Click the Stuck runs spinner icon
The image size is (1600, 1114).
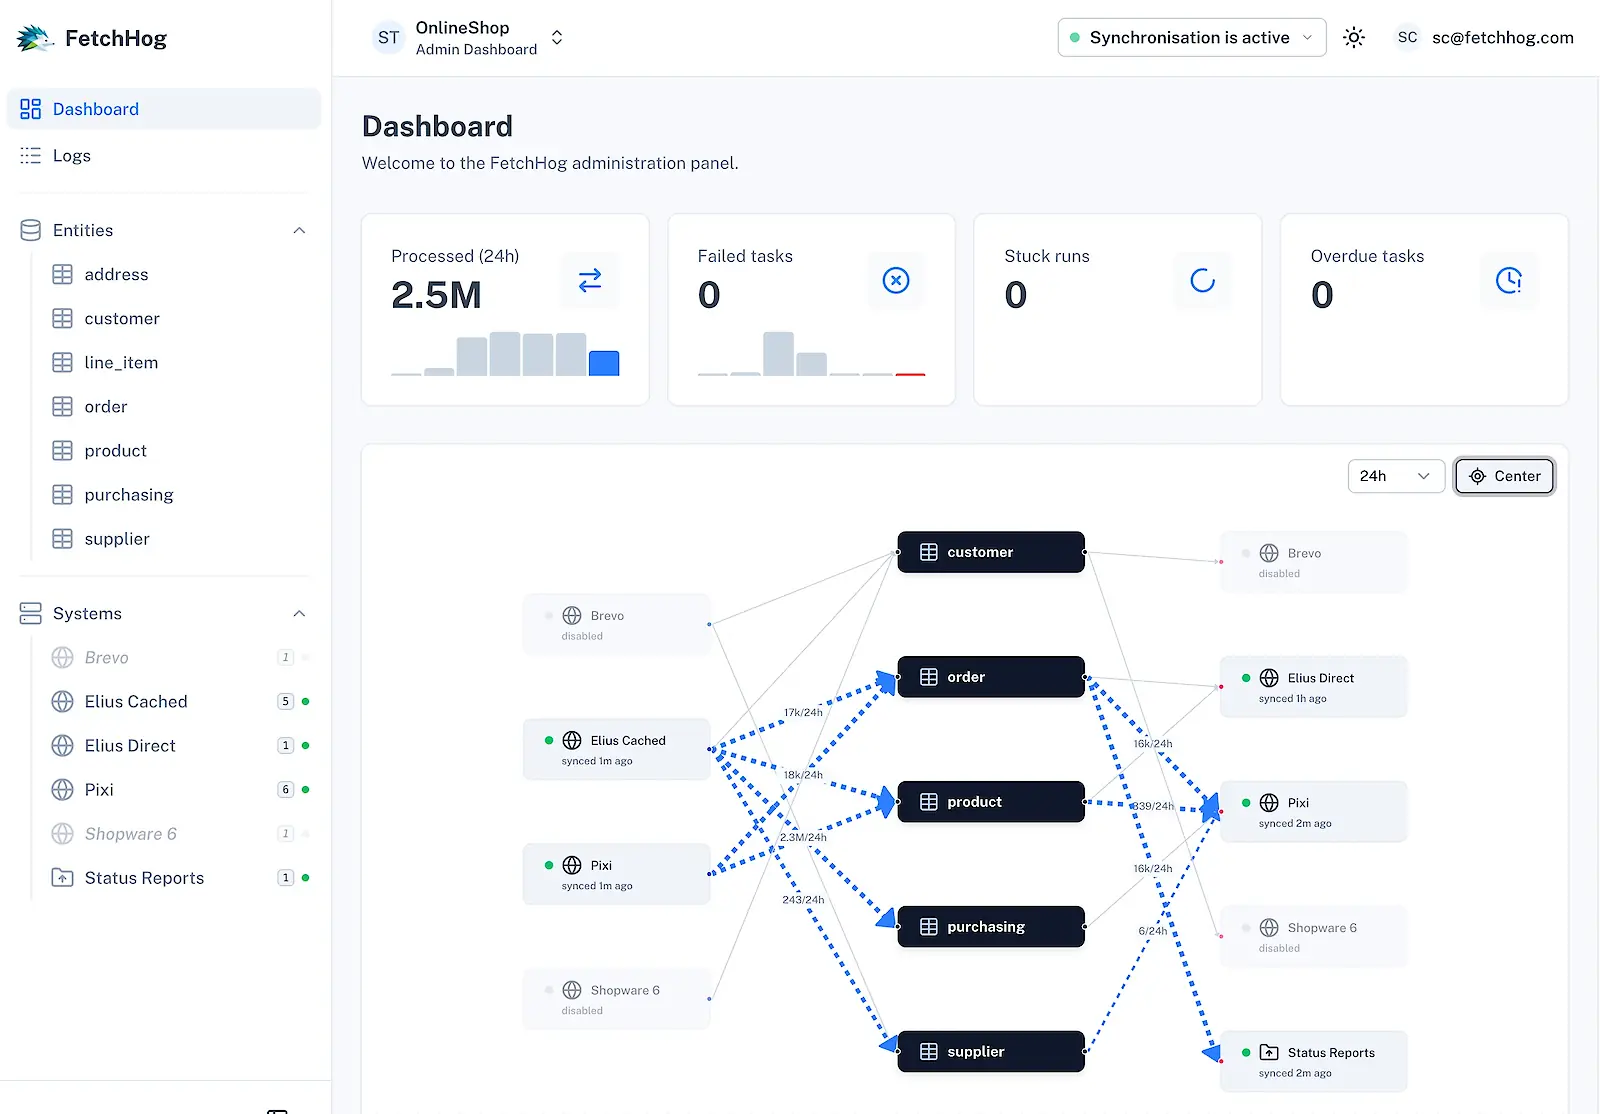1203,280
